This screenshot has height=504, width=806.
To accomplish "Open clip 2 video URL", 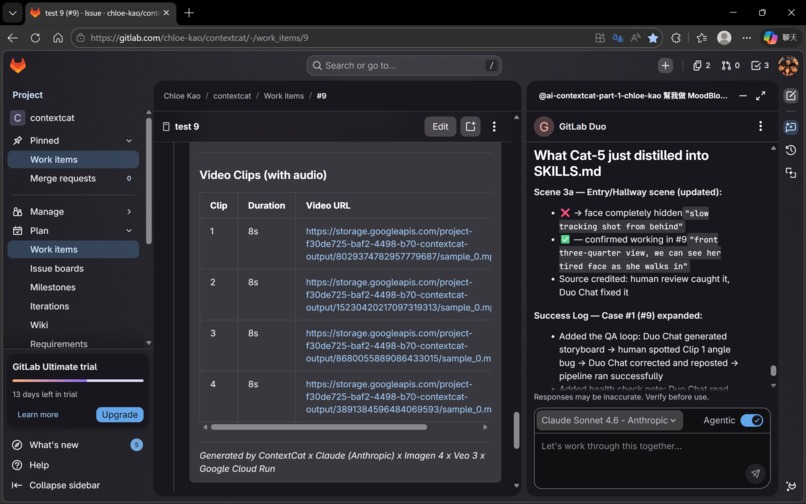I will [398, 295].
